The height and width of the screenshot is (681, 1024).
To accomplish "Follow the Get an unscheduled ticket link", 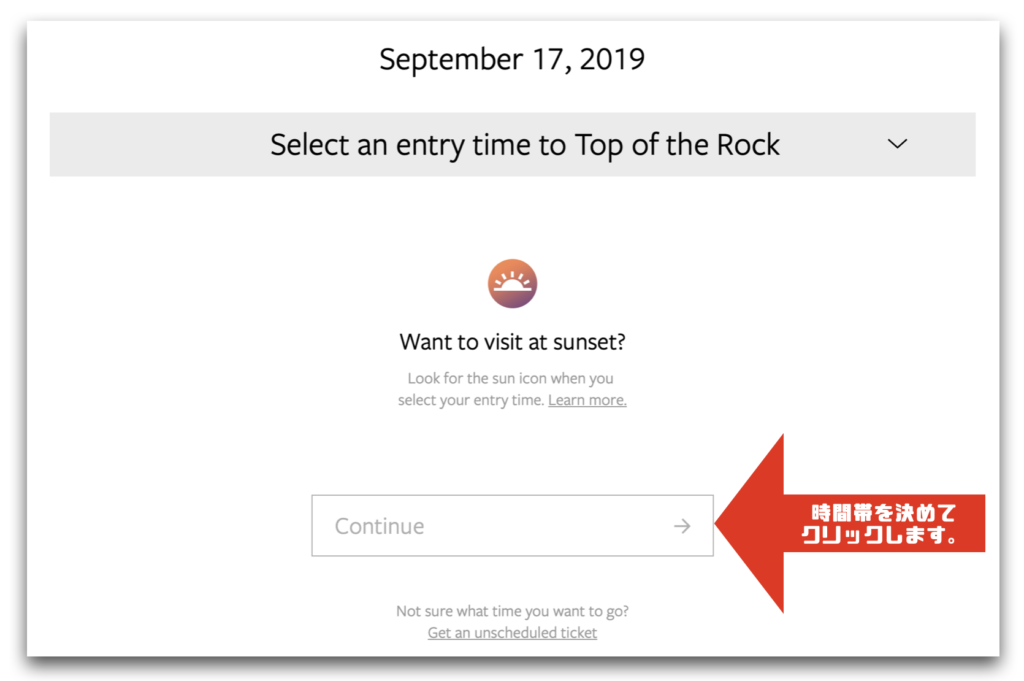I will [x=512, y=633].
